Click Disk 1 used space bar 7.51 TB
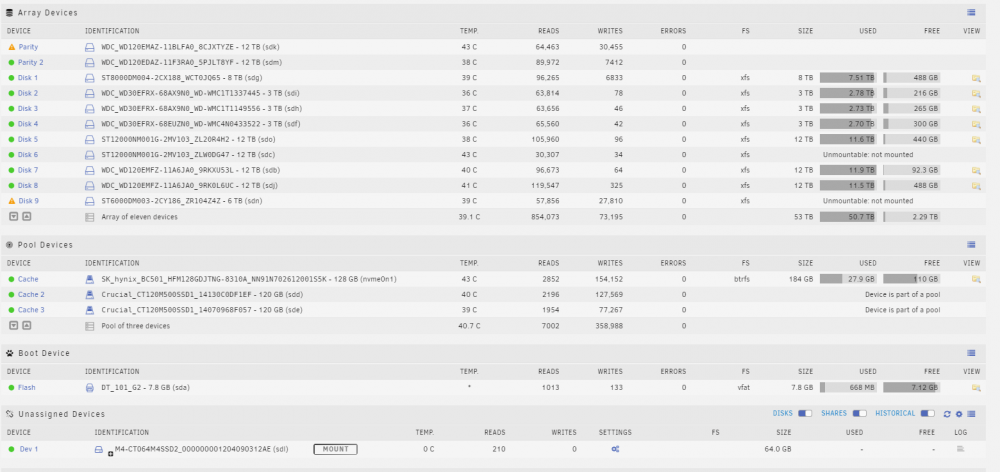The height and width of the screenshot is (472, 1000). pos(848,78)
